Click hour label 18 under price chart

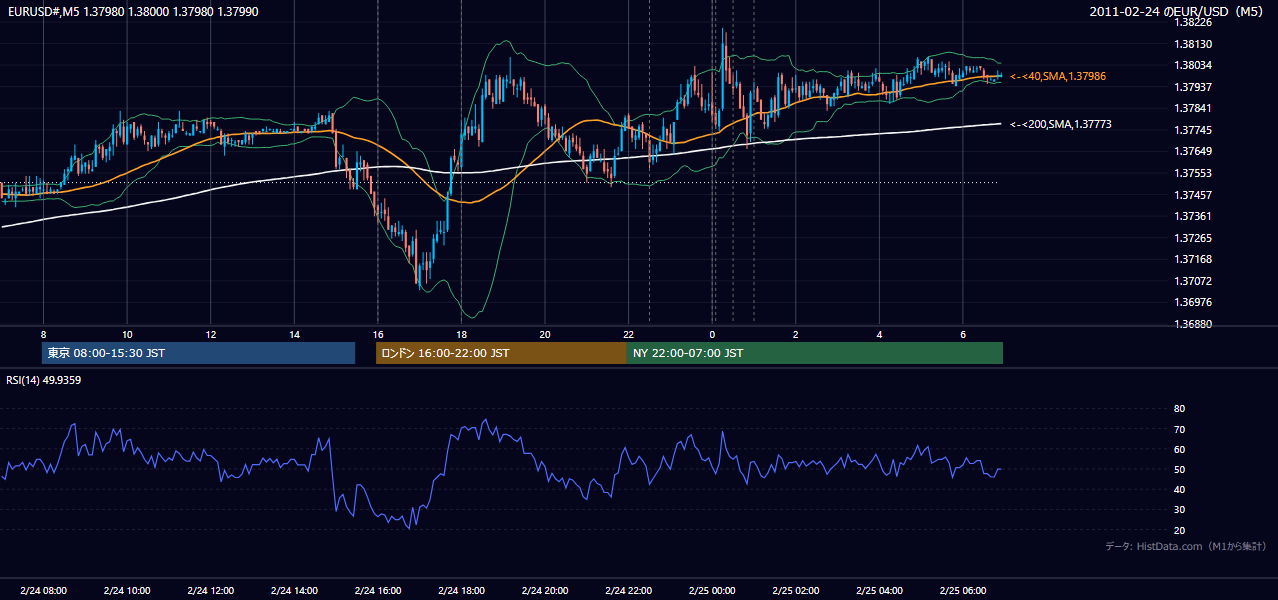[461, 334]
